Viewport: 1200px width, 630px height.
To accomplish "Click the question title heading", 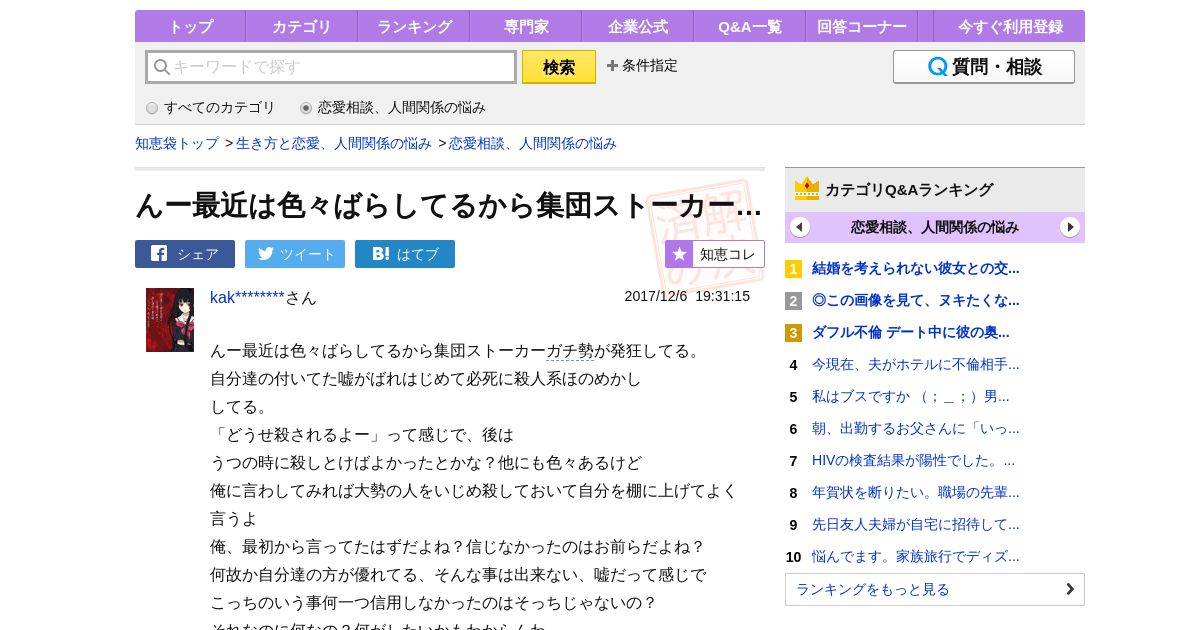I will click(449, 205).
